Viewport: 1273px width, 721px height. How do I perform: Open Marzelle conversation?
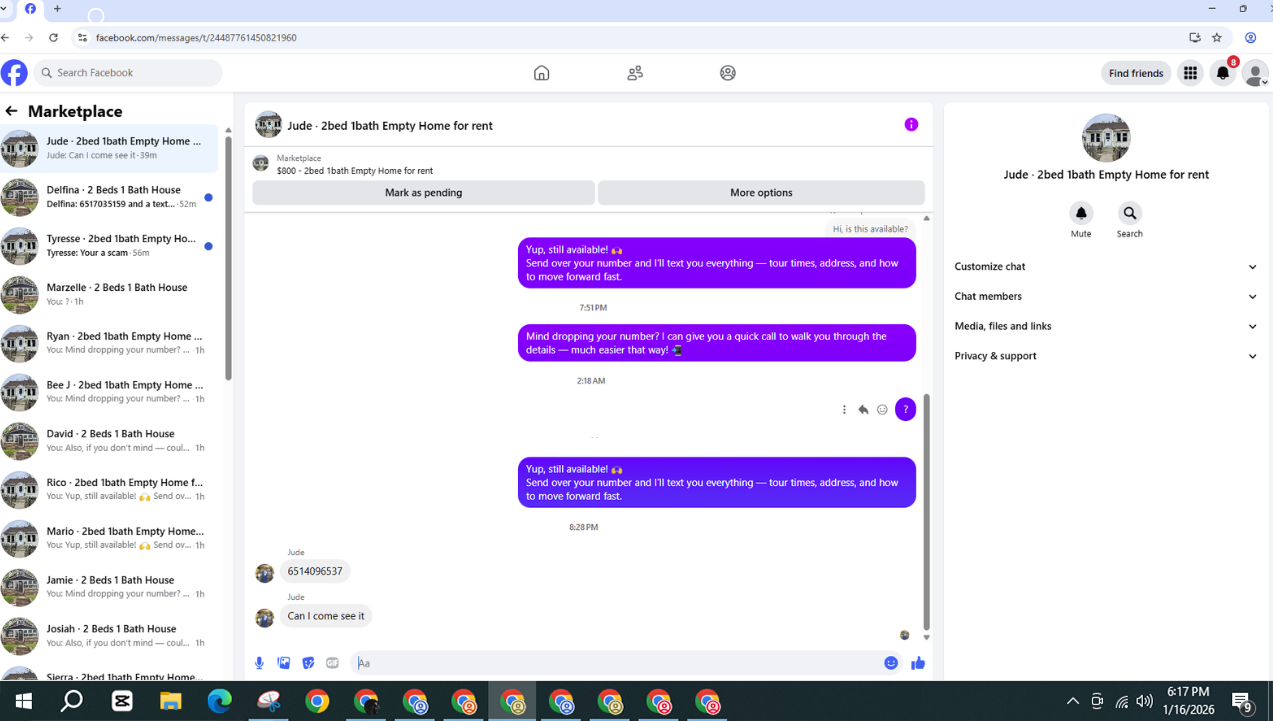point(109,294)
